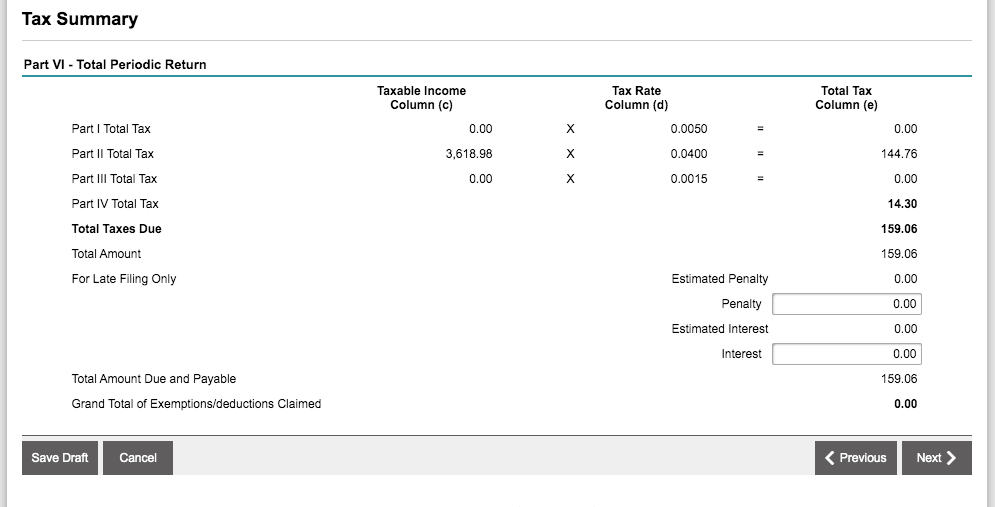The height and width of the screenshot is (507, 995).
Task: Click the 144.76 total tax value
Action: (x=899, y=154)
